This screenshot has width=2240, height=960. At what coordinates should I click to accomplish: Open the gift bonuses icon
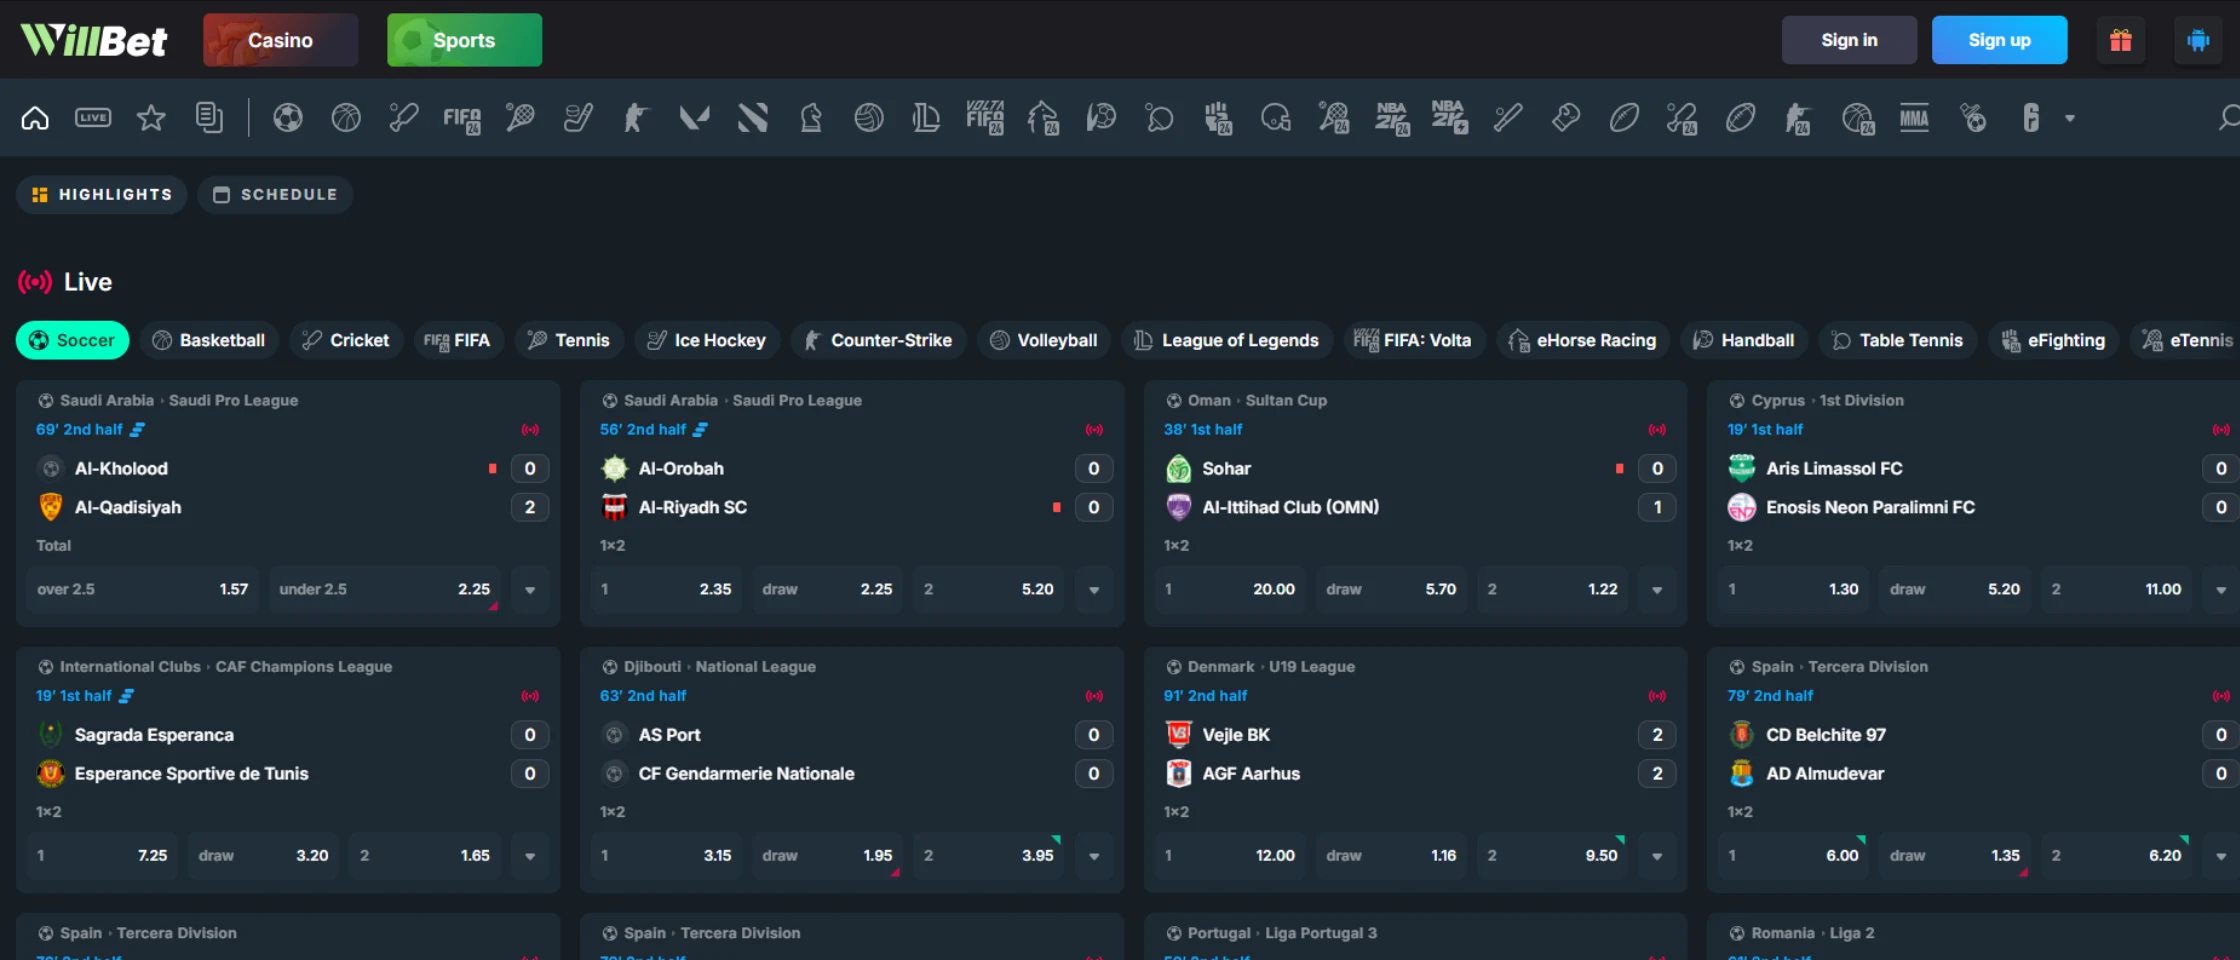tap(2120, 40)
